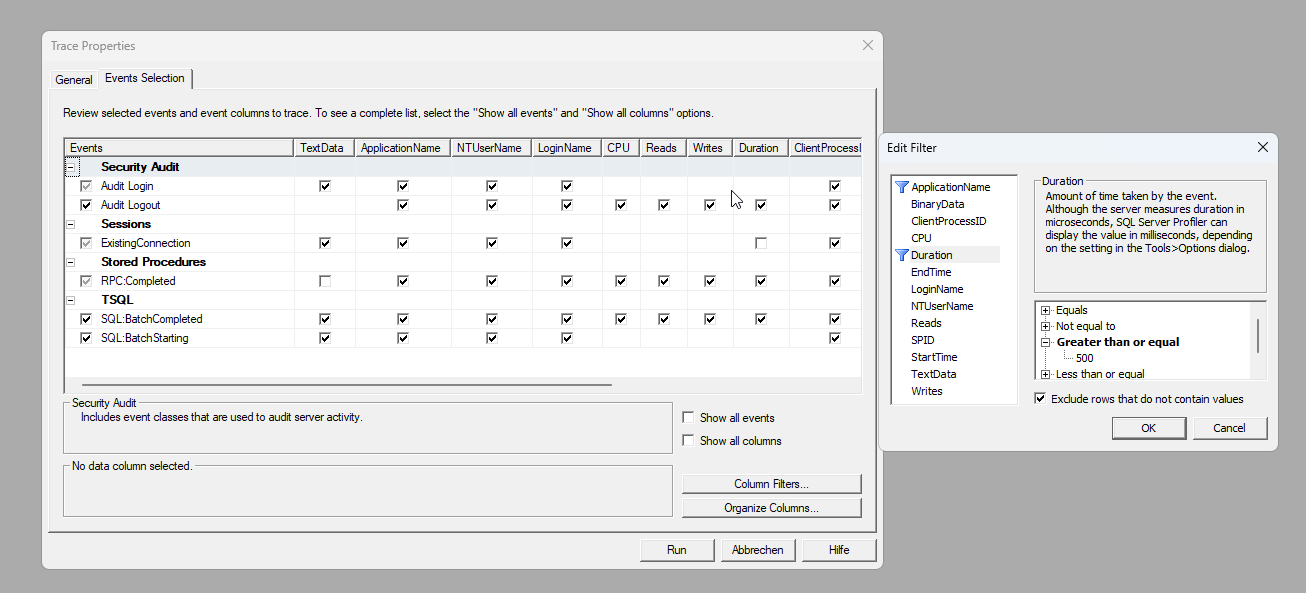Open the Column Filters dialog
Viewport: 1306px width, 593px height.
point(771,484)
